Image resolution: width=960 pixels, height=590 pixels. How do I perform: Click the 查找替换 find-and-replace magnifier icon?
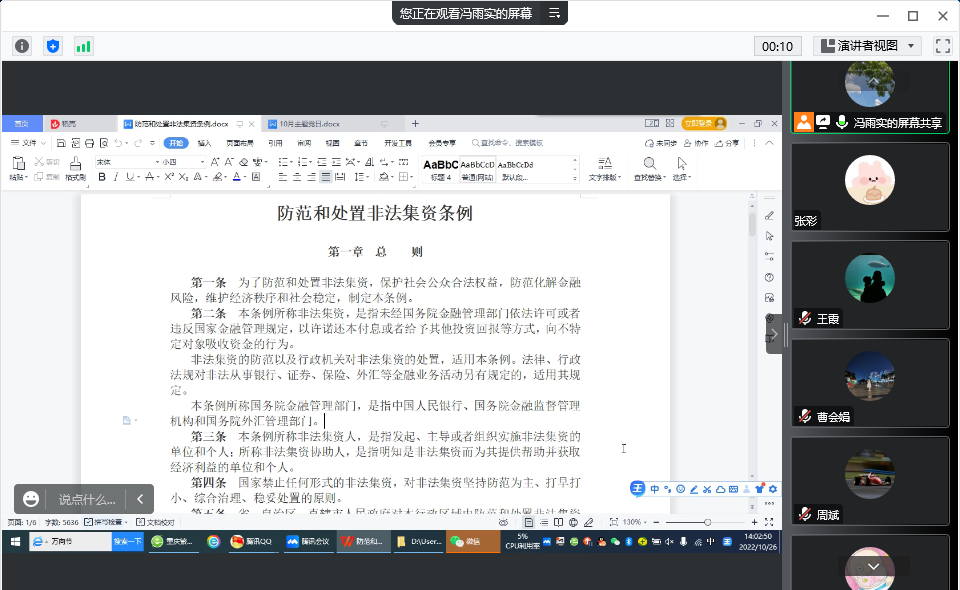pyautogui.click(x=649, y=165)
